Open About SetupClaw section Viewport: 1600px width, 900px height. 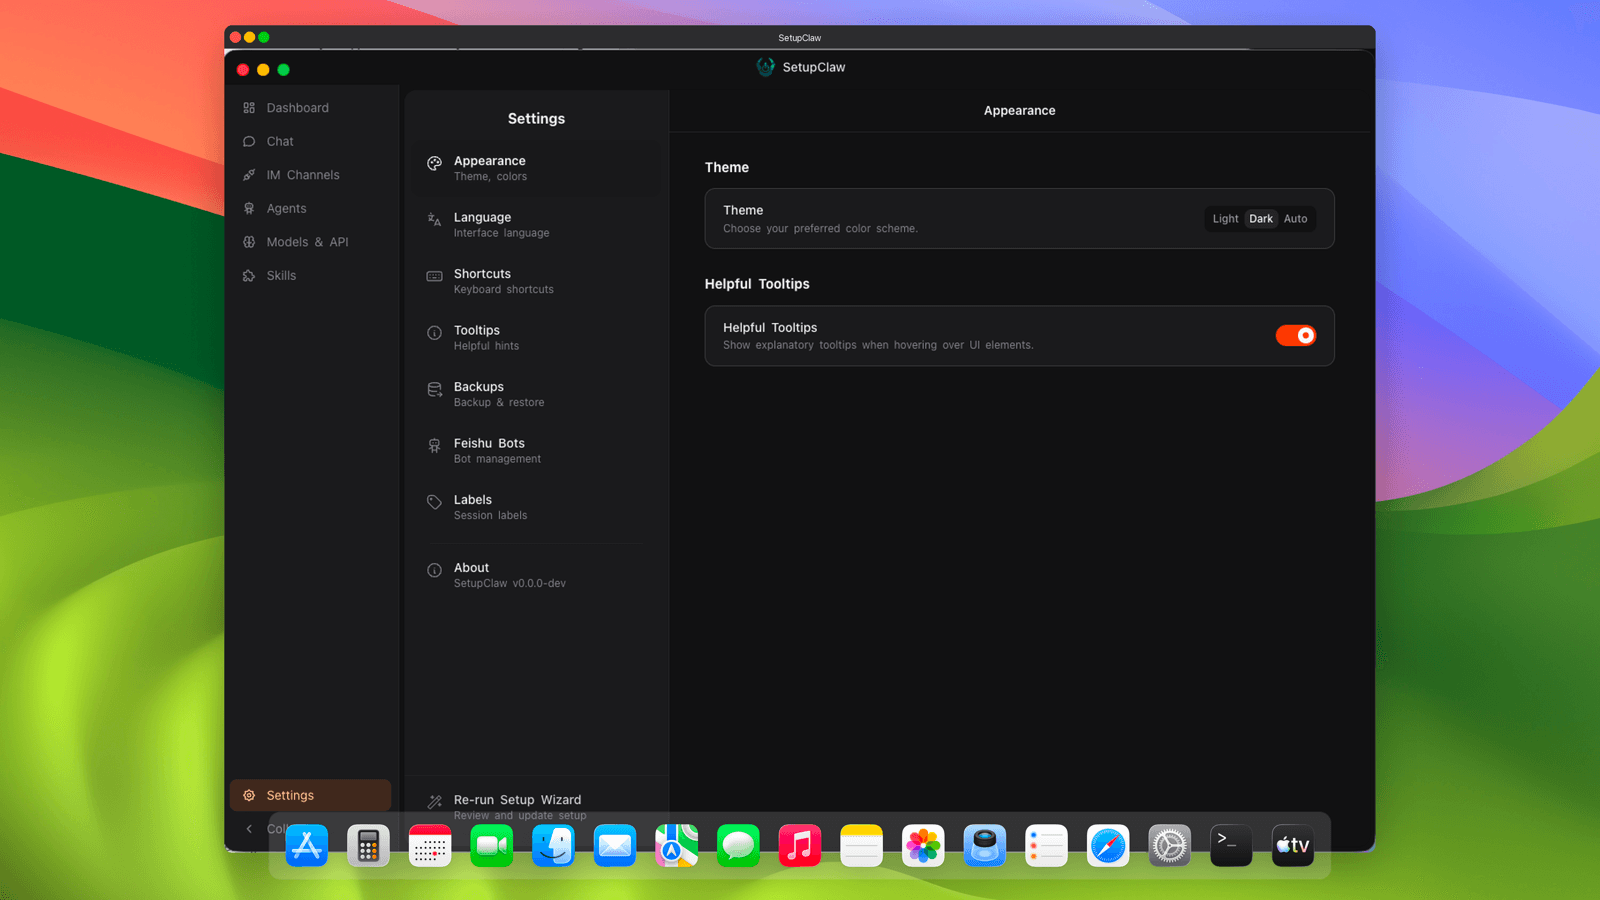[537, 575]
